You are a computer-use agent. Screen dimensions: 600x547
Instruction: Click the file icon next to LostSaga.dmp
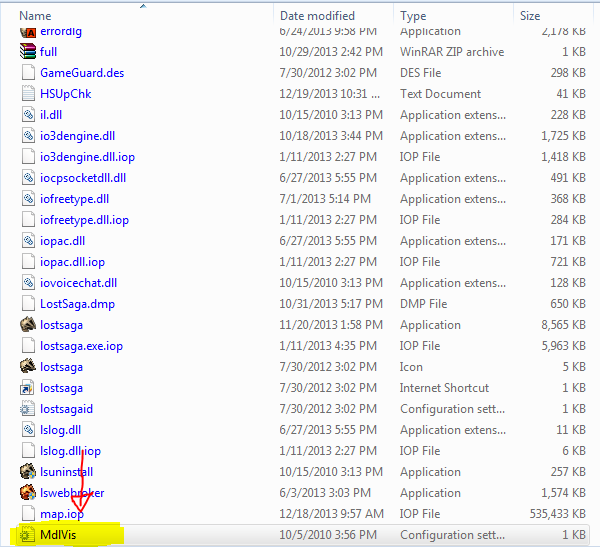(x=28, y=304)
